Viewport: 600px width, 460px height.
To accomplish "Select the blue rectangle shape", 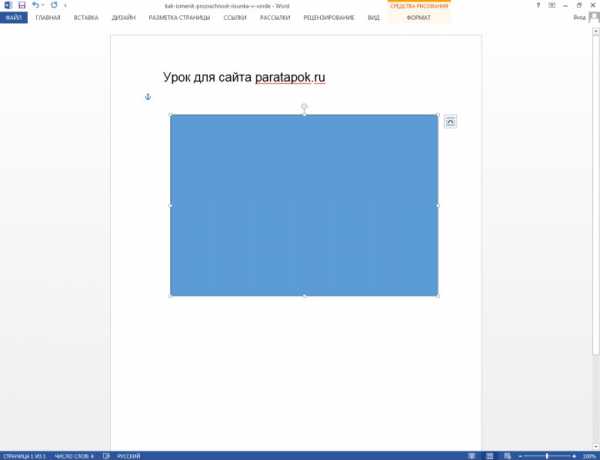I will coord(304,205).
